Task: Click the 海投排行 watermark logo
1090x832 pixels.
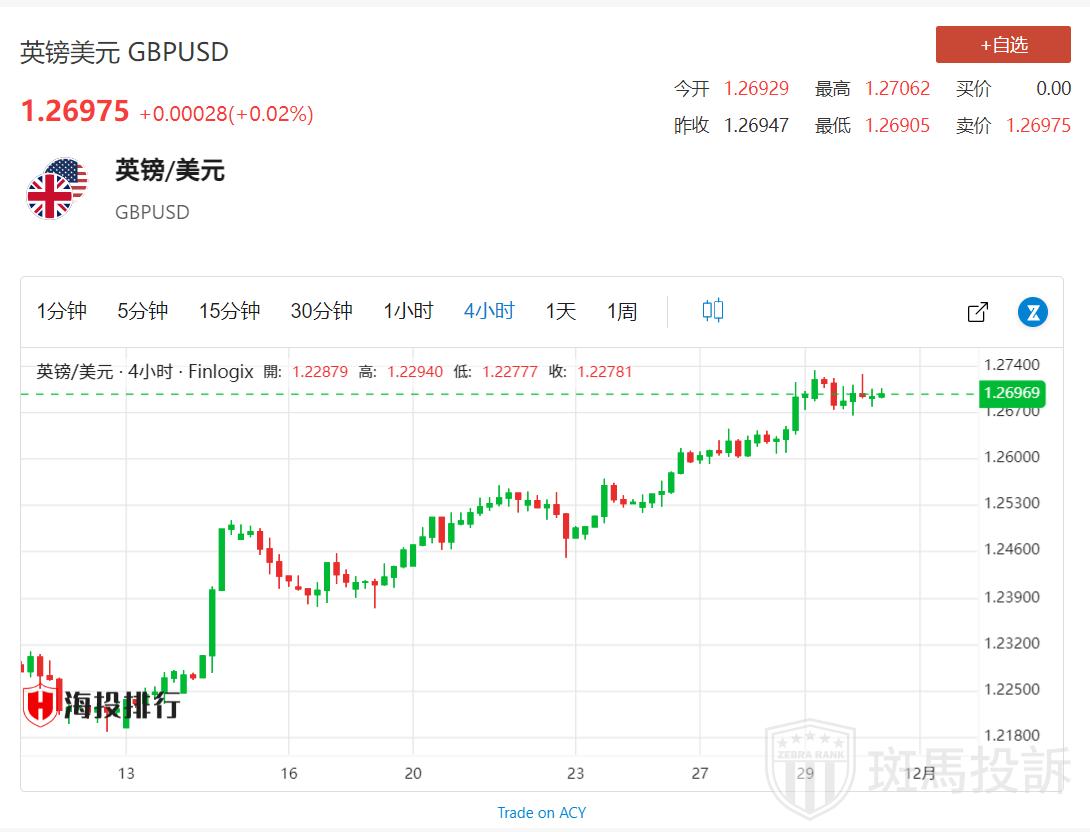Action: (x=102, y=705)
